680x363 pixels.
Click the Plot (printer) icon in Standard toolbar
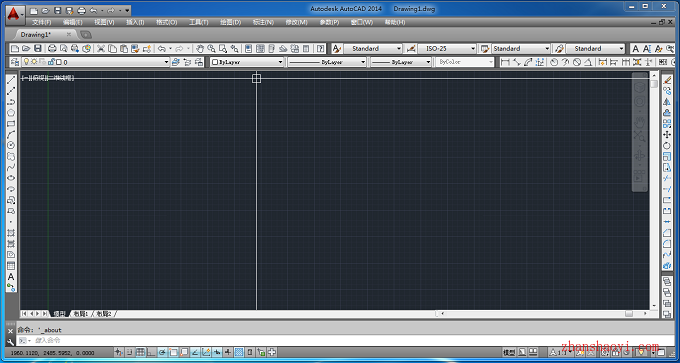[x=52, y=49]
